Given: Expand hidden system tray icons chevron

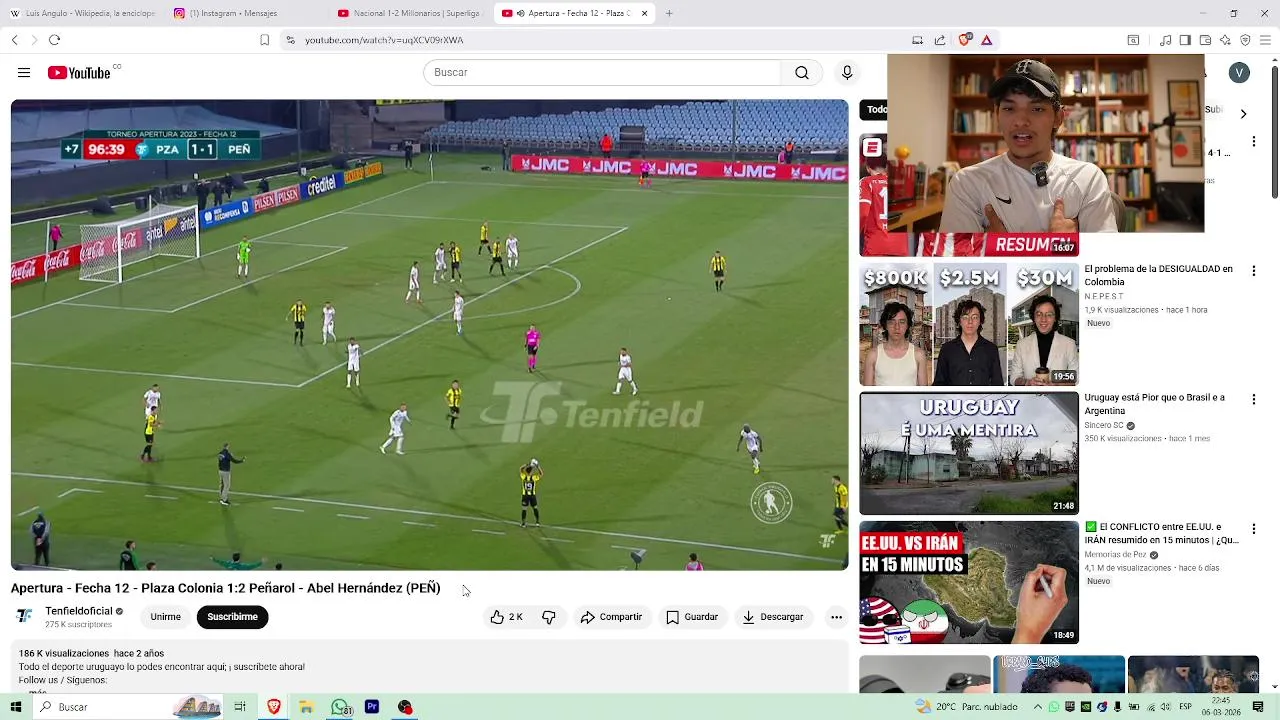Looking at the screenshot, I should [x=1039, y=707].
